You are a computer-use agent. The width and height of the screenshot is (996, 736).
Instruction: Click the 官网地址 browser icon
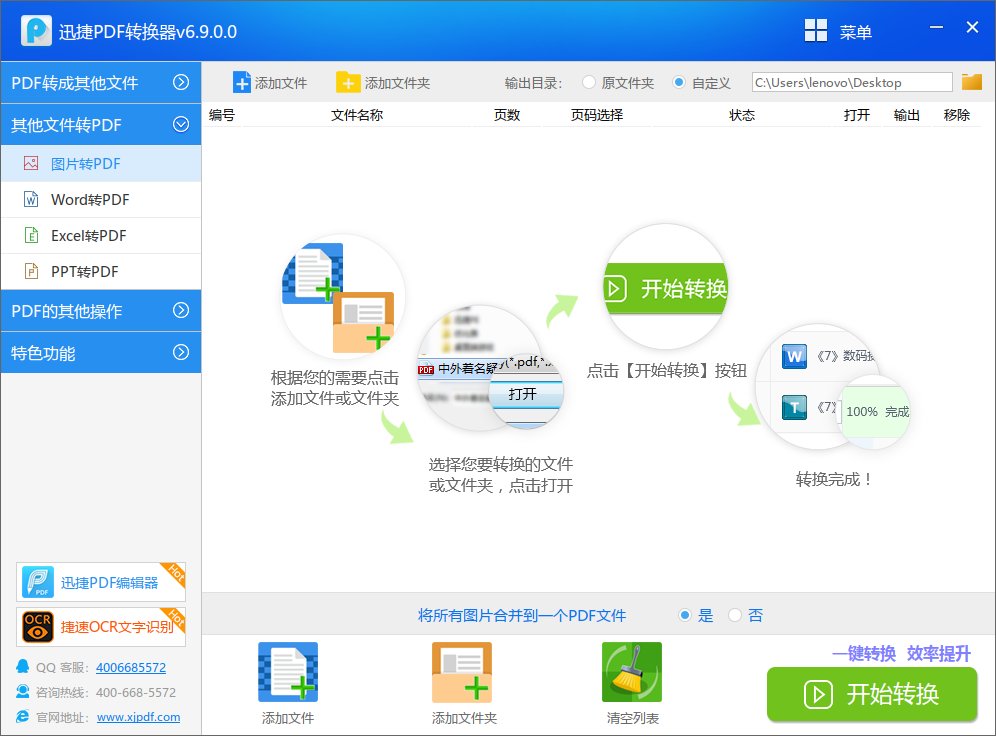click(23, 716)
